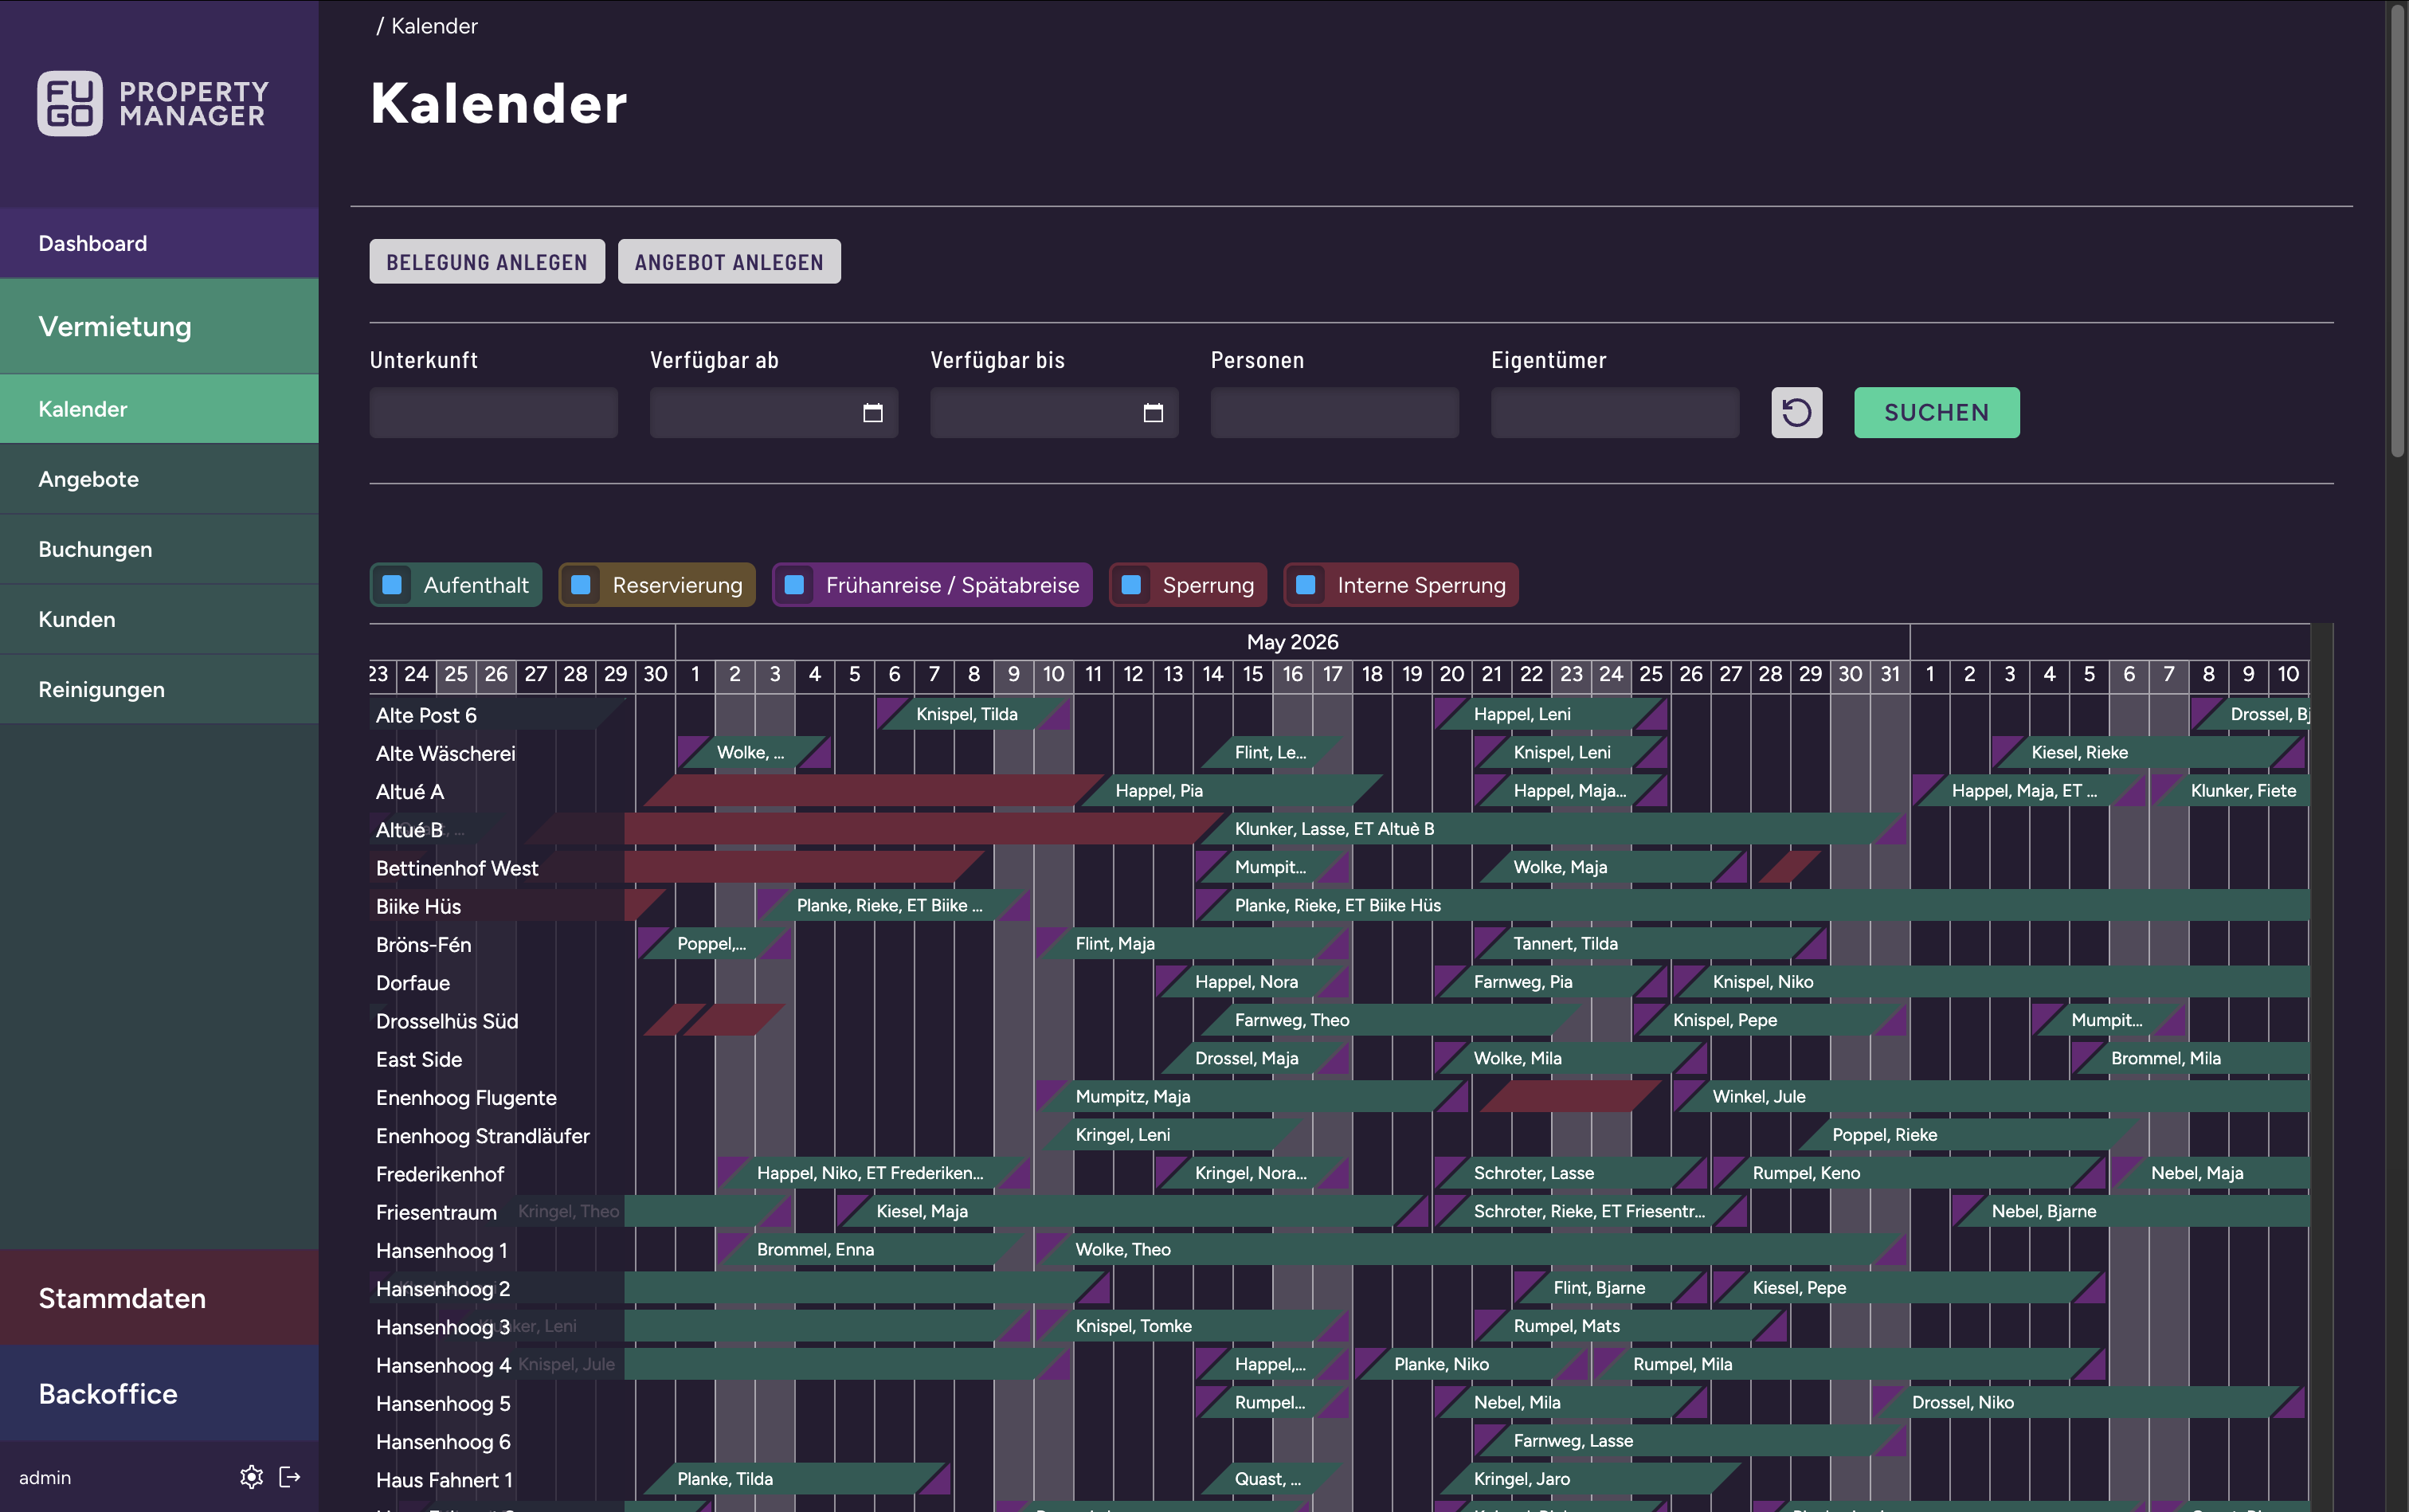Toggle the Sperrung legend checkbox
2409x1512 pixels.
click(1131, 585)
